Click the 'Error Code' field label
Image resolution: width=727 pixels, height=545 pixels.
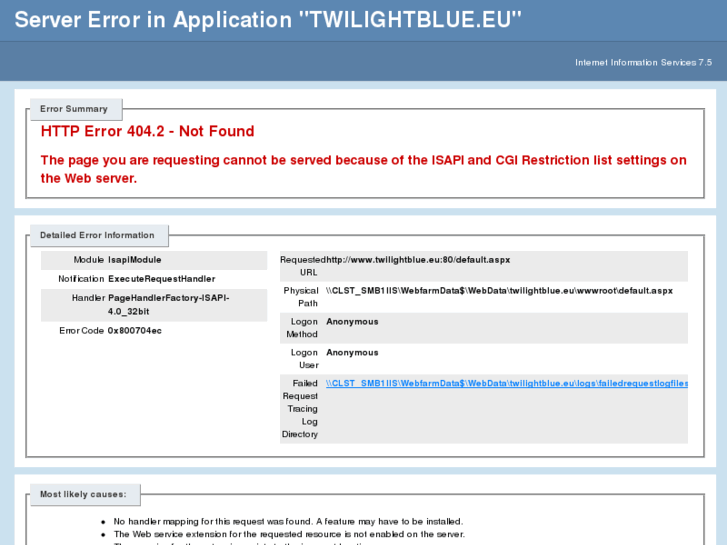[81, 331]
